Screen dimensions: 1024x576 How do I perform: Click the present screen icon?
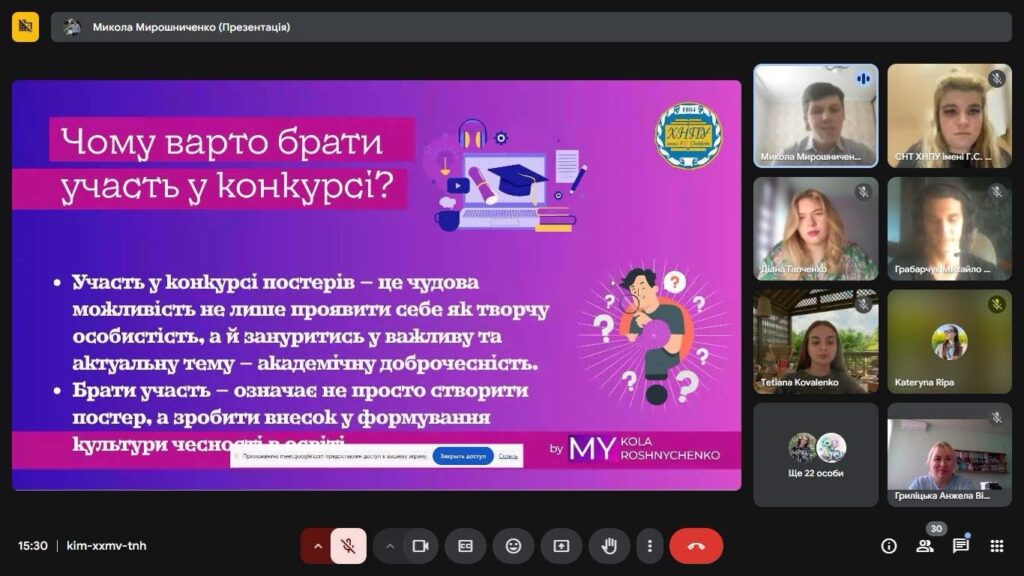point(561,546)
